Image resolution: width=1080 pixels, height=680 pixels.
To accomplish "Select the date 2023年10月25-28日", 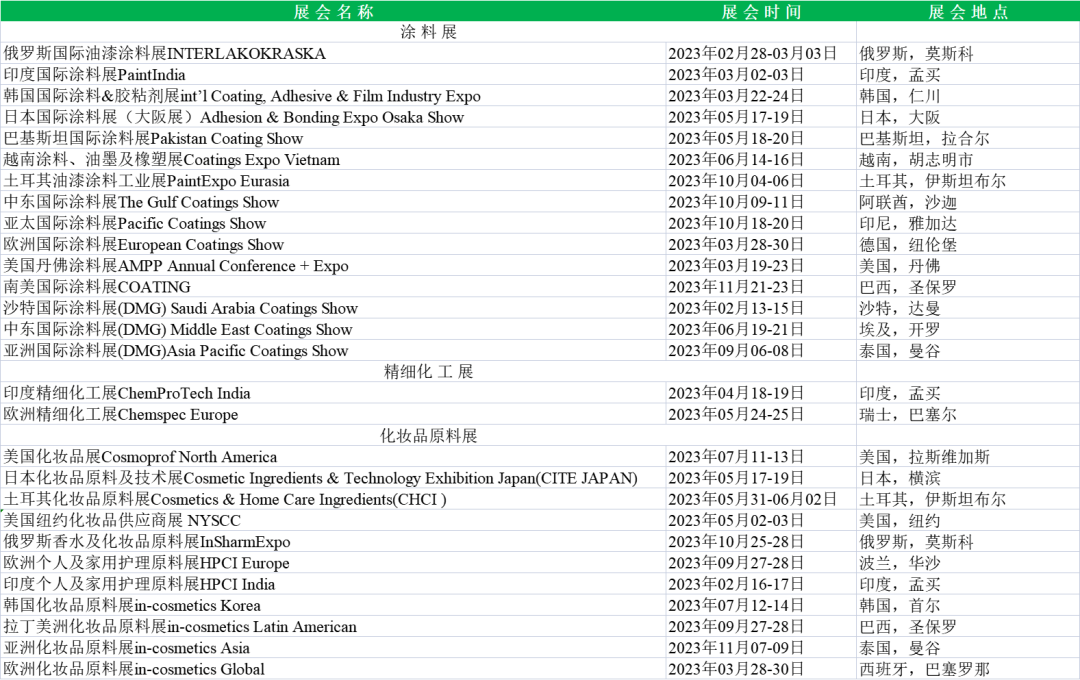I will [736, 542].
